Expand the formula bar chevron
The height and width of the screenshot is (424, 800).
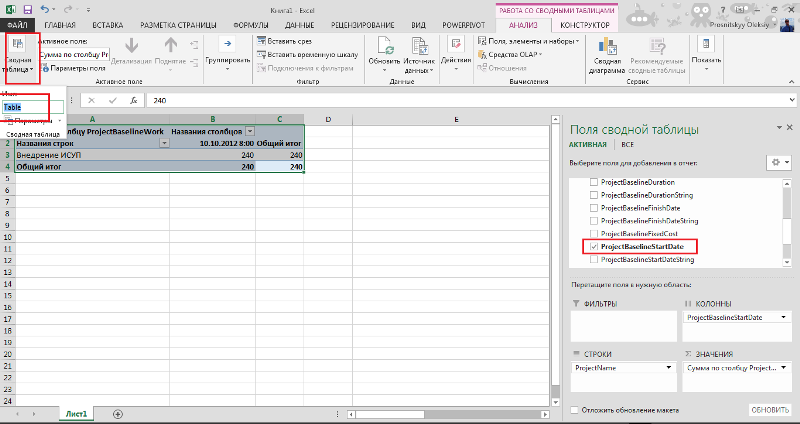click(792, 101)
